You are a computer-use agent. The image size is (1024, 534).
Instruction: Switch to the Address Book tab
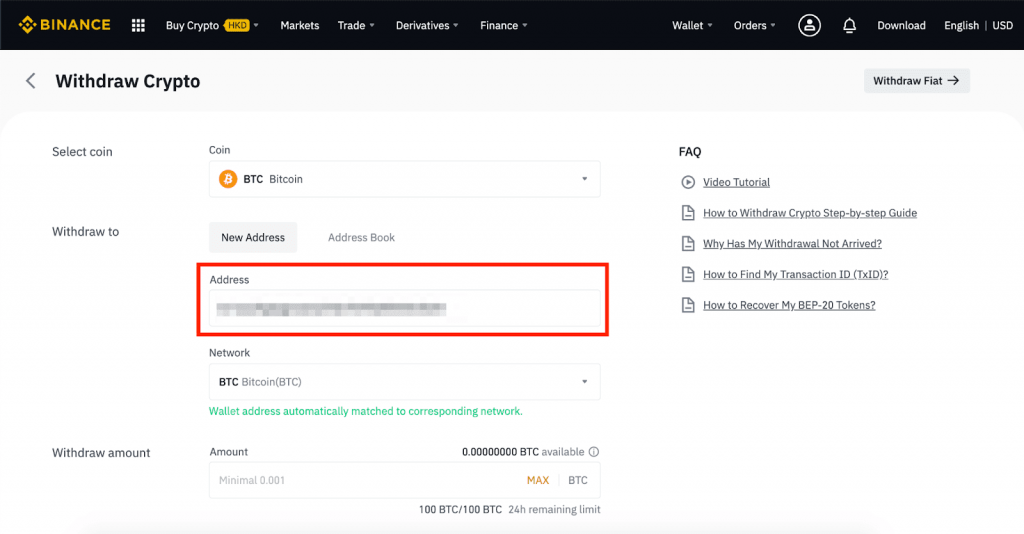pos(361,238)
